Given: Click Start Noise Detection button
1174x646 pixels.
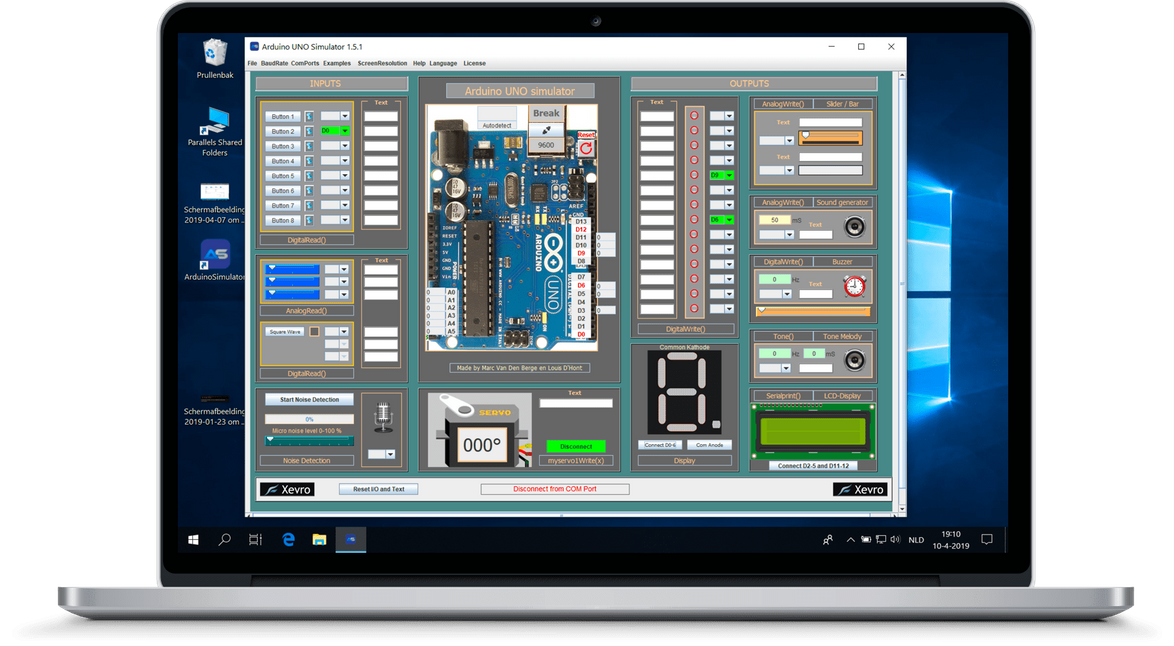Looking at the screenshot, I should (x=309, y=400).
